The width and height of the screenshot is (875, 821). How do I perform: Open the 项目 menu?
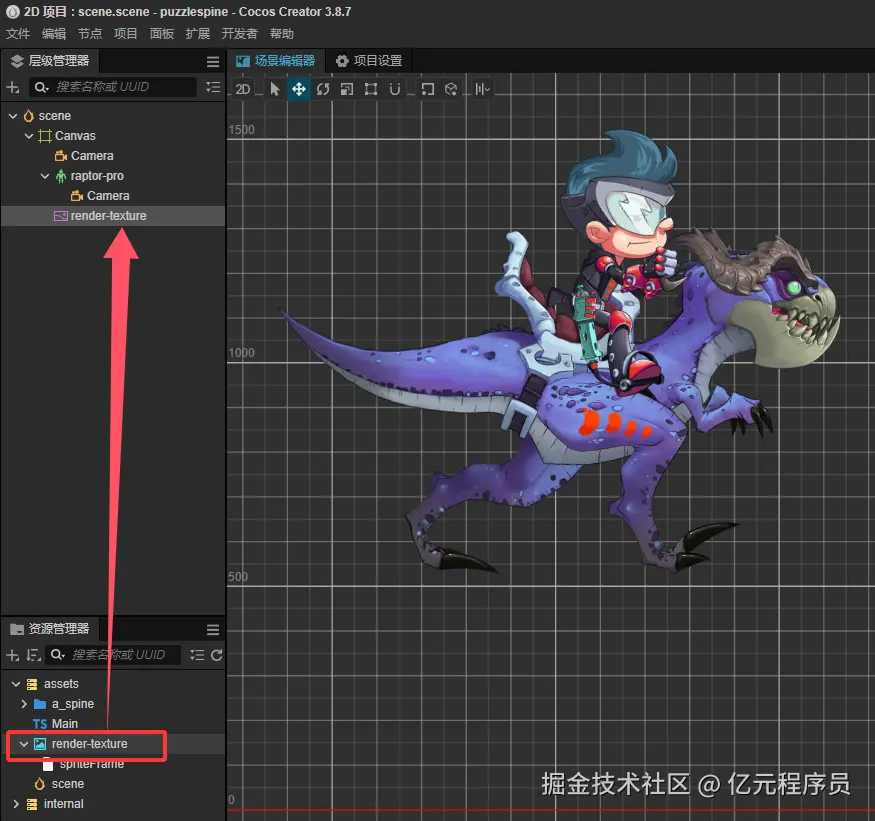(126, 33)
